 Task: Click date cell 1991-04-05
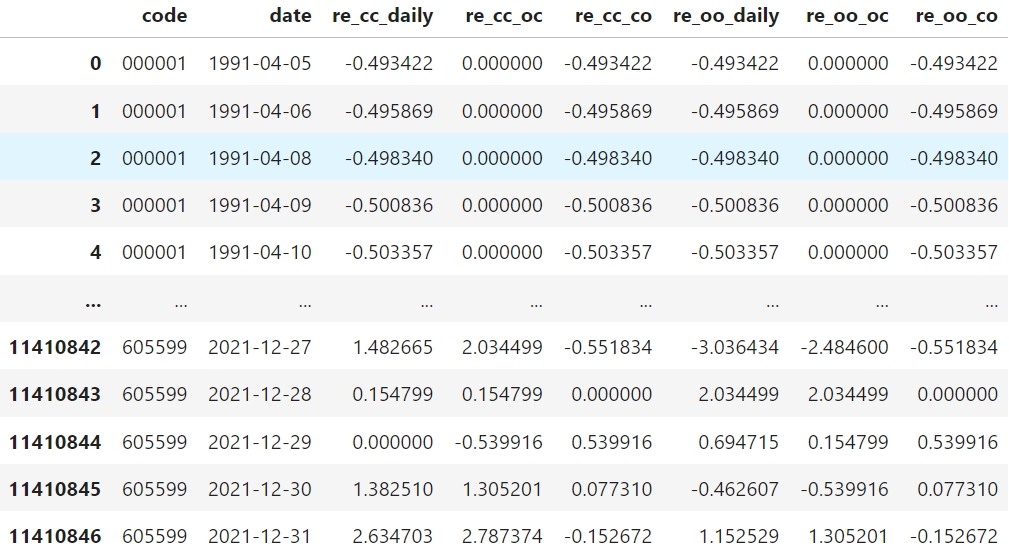point(260,64)
